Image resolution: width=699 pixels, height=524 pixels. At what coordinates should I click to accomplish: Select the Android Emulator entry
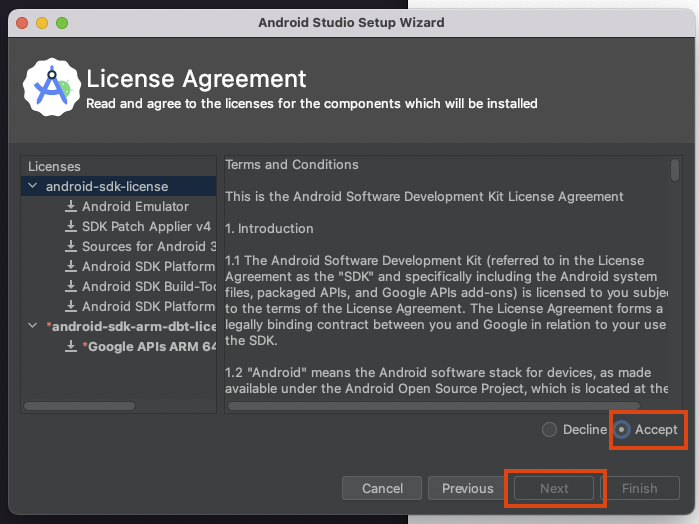(136, 206)
